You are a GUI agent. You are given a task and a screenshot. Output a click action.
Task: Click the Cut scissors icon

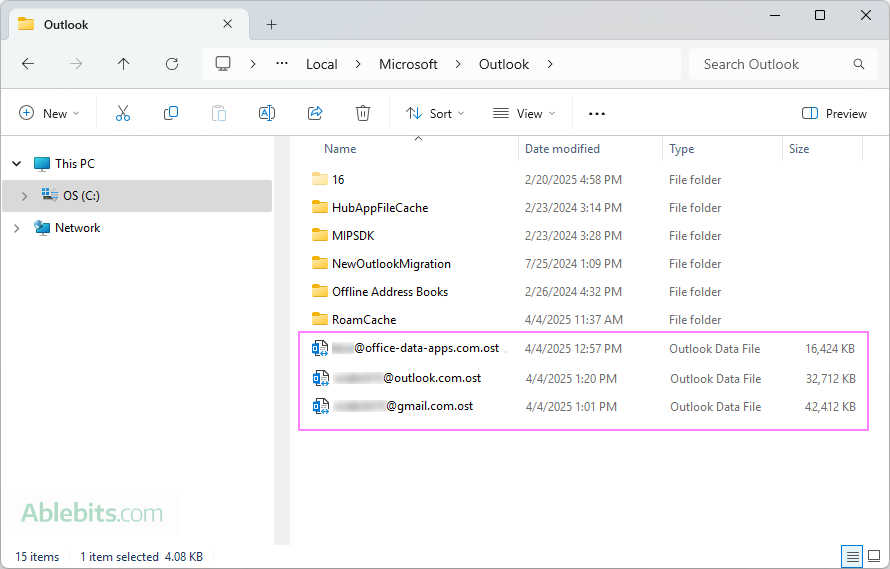(123, 113)
